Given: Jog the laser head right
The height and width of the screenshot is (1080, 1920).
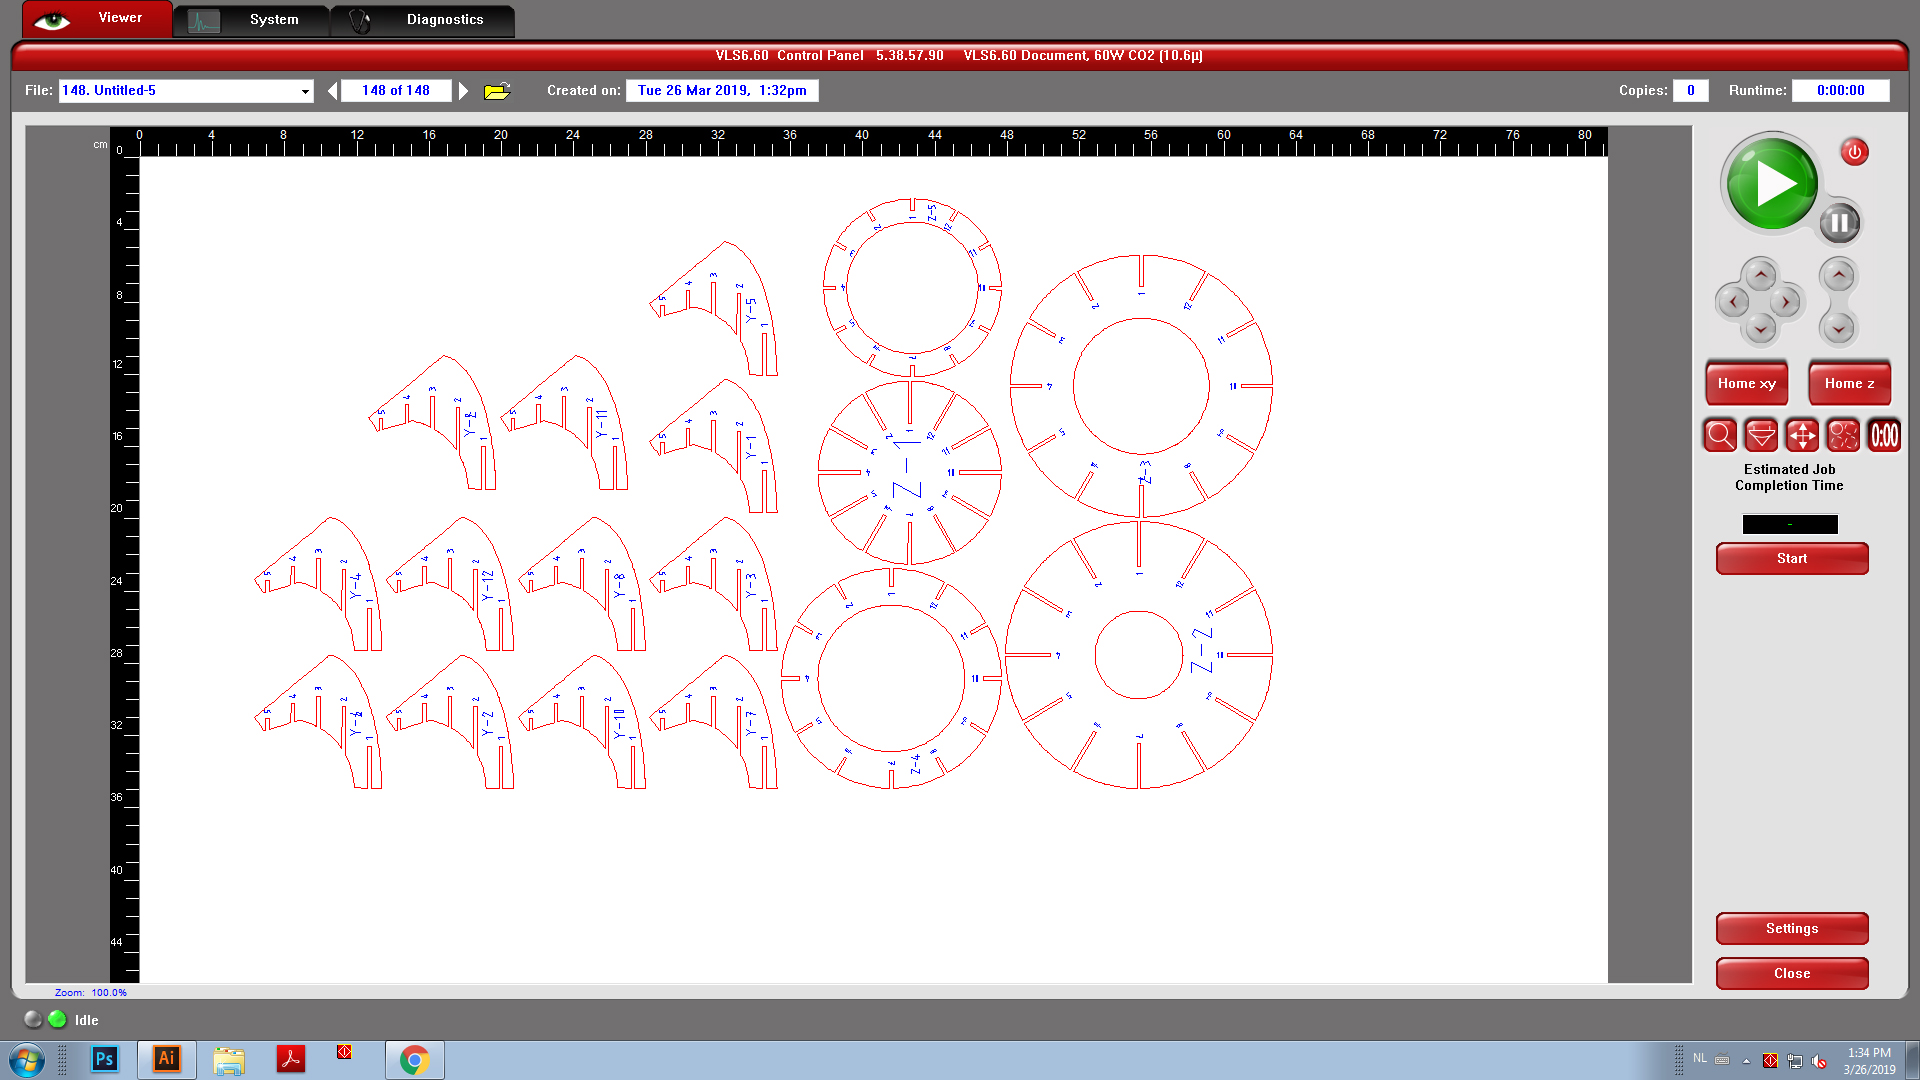Looking at the screenshot, I should click(1786, 302).
